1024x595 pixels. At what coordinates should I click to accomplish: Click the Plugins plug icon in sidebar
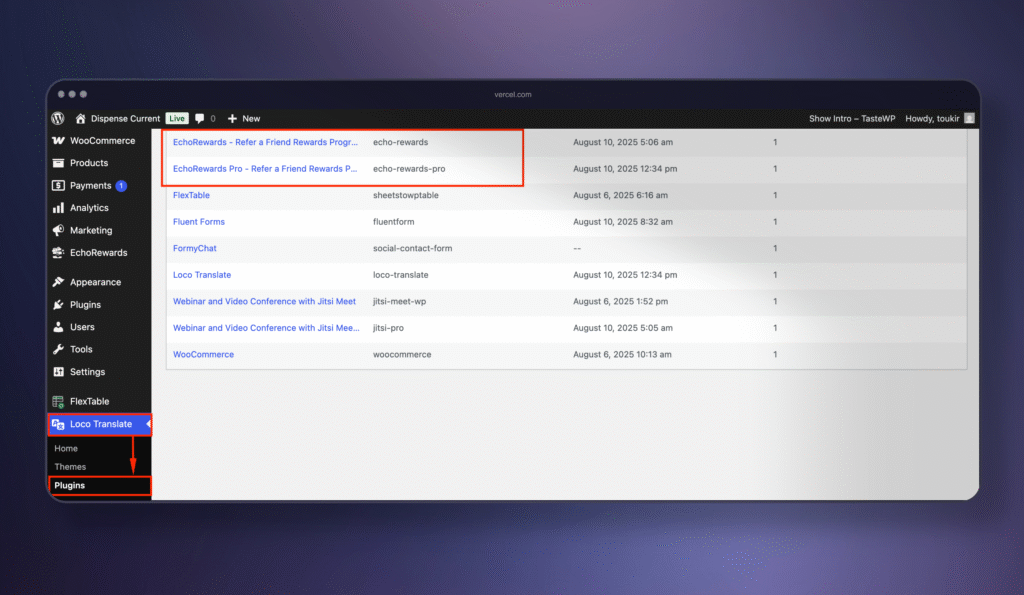[x=58, y=304]
